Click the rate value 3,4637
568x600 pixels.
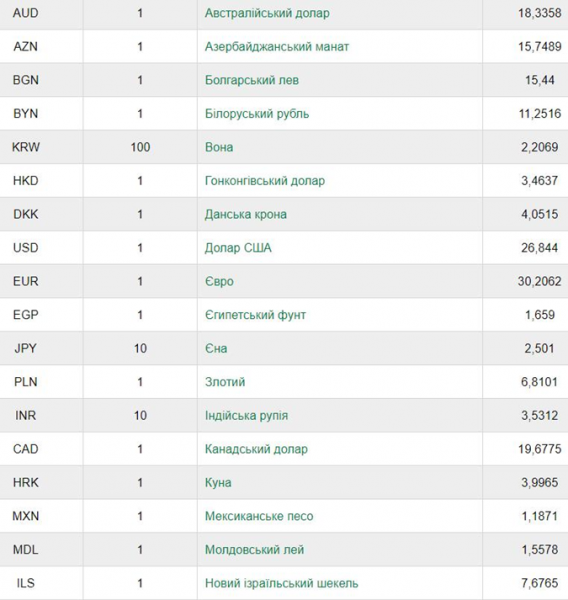click(539, 181)
